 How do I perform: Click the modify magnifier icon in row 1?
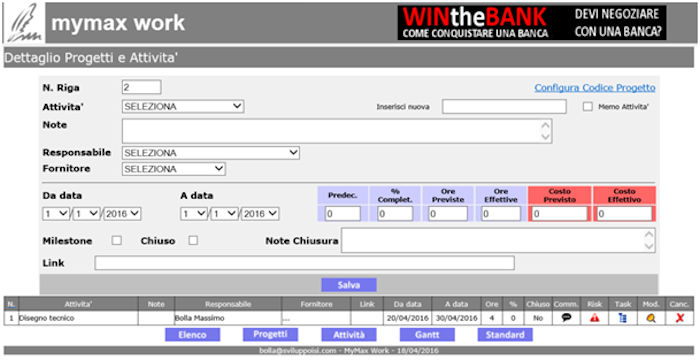(651, 318)
